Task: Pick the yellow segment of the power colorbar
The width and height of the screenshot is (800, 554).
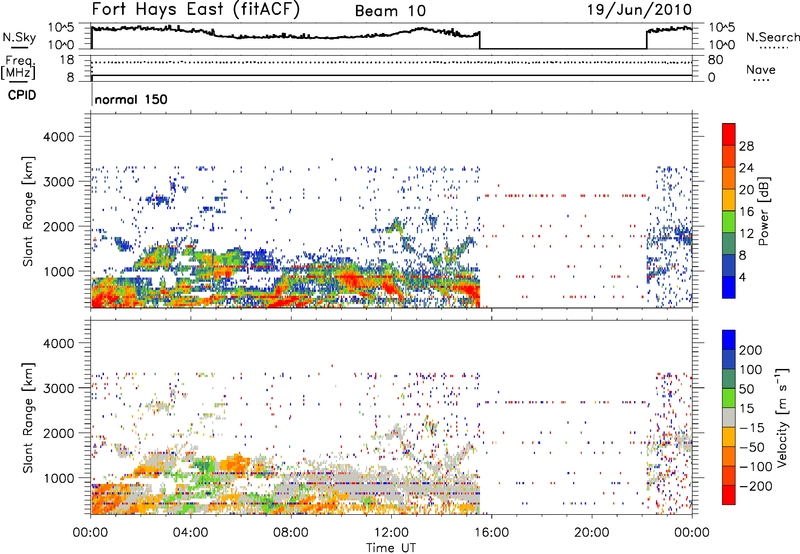Action: [x=729, y=199]
